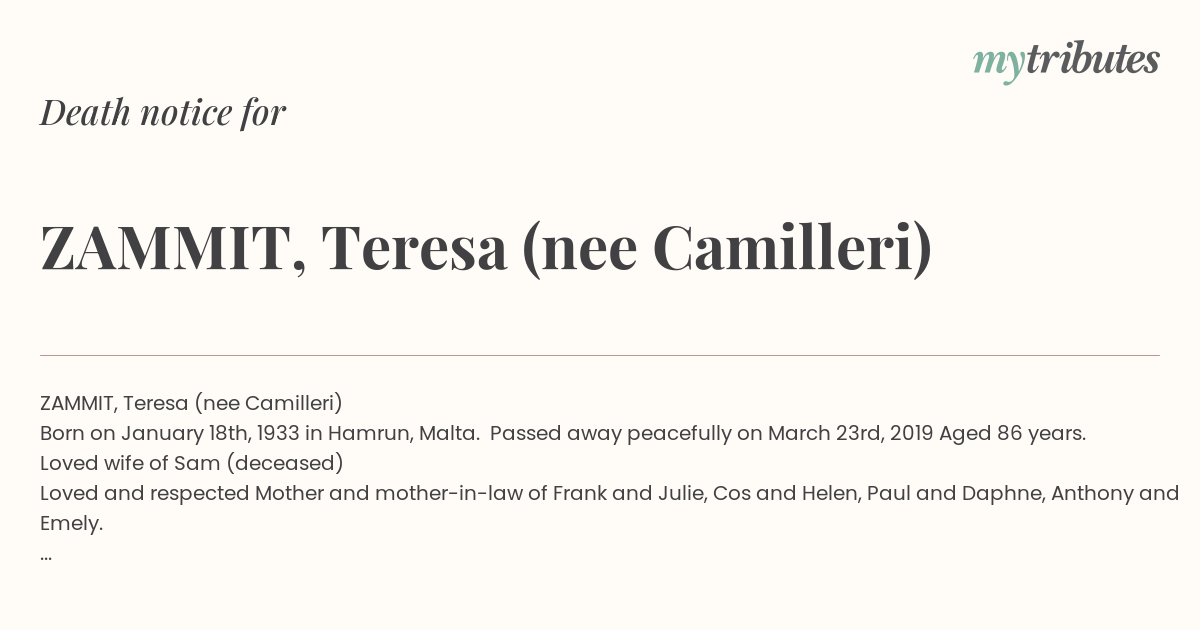Screen dimensions: 1200x630
Task: Click the names "Frank and Julie"
Action: 629,493
